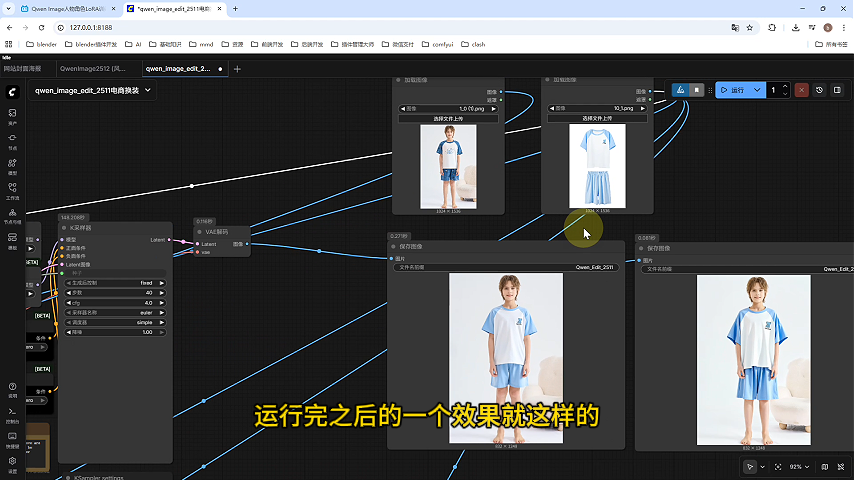Open the assets panel in sidebar
The width and height of the screenshot is (854, 480).
pyautogui.click(x=12, y=116)
